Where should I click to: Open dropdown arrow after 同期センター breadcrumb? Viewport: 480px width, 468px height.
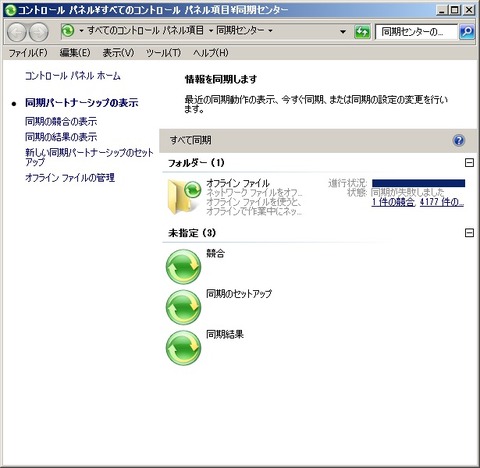tap(270, 31)
